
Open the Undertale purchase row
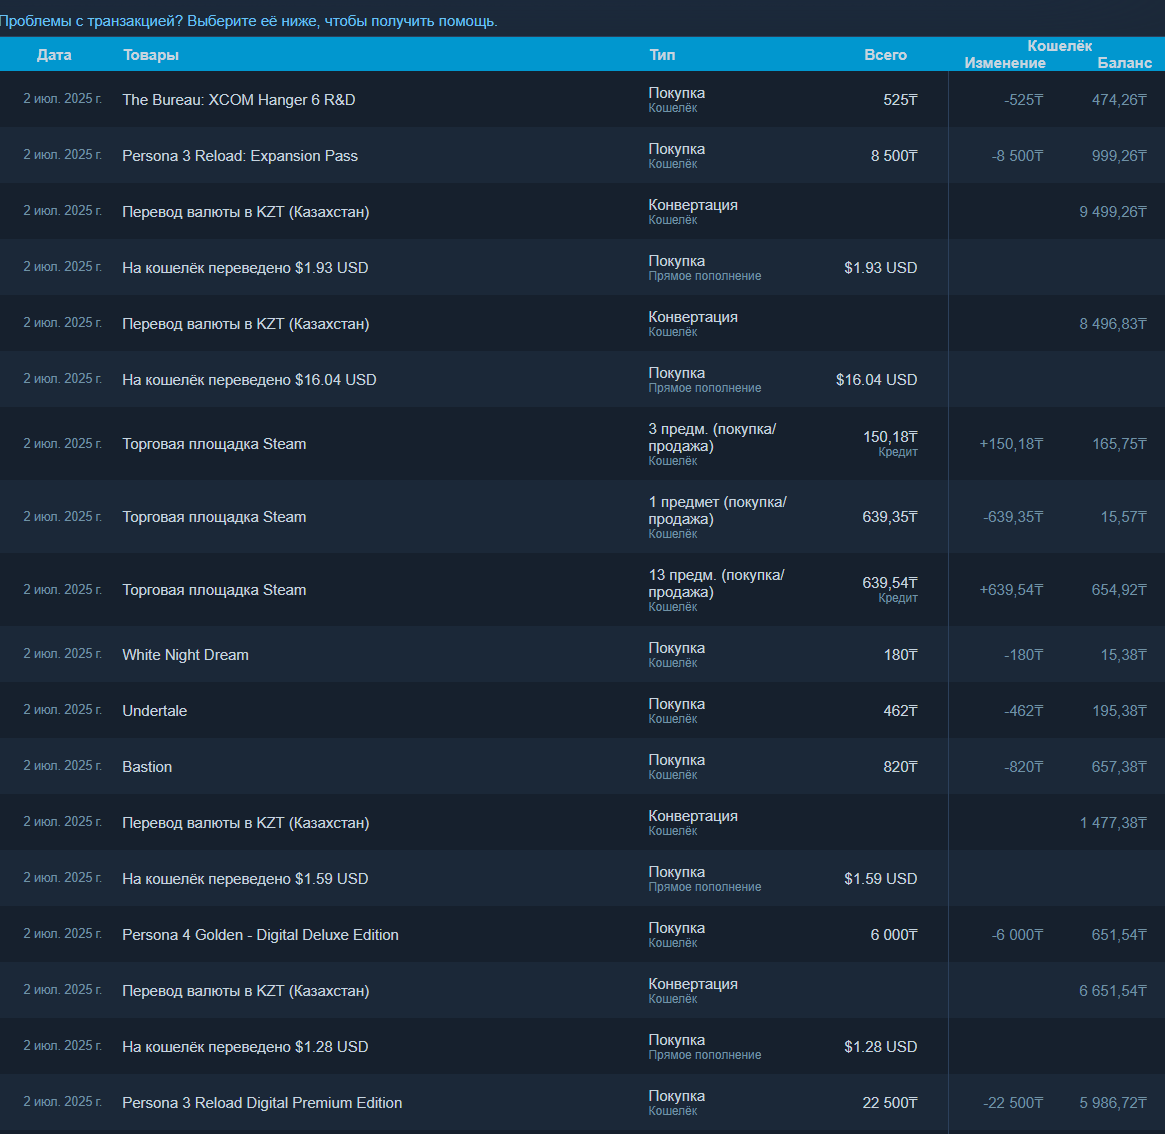click(582, 710)
